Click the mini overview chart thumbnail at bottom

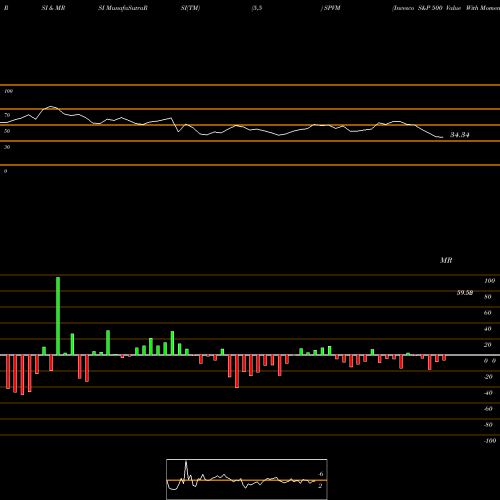[247, 479]
